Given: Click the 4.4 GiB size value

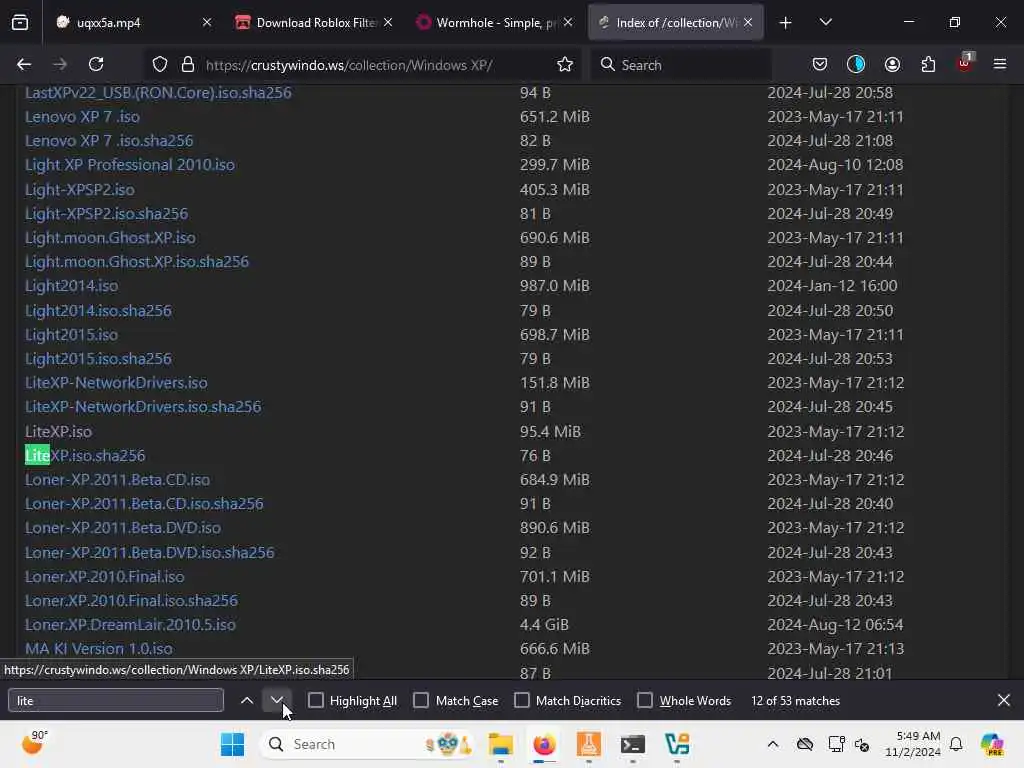Looking at the screenshot, I should click(544, 624).
